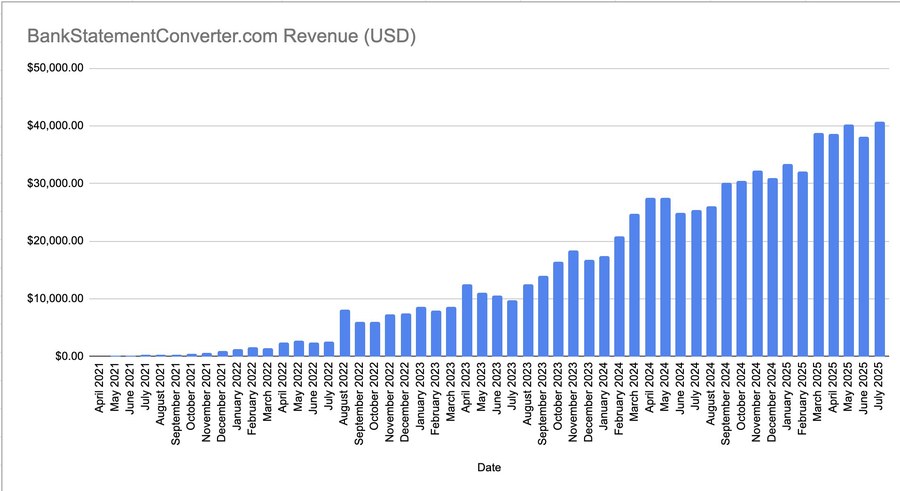The width and height of the screenshot is (900, 491).
Task: Click the Date x-axis title
Action: 489,467
